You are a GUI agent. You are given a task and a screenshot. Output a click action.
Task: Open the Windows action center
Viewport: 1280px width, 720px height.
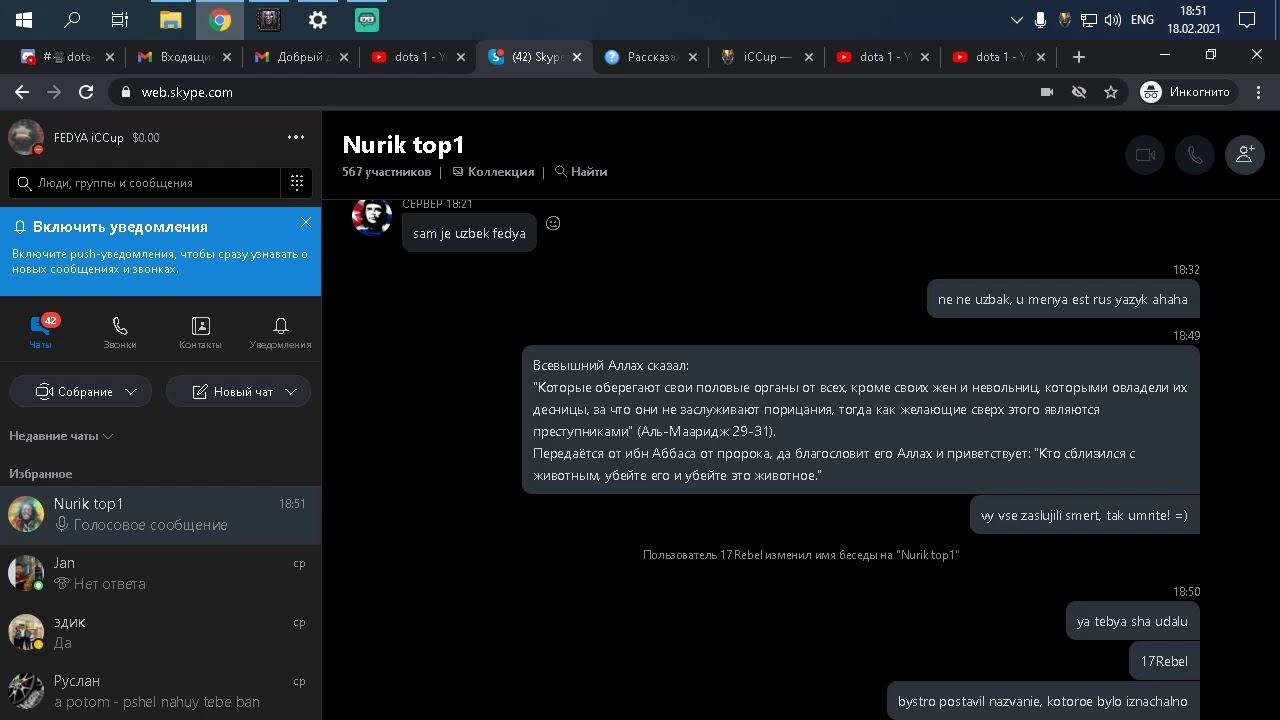1247,20
